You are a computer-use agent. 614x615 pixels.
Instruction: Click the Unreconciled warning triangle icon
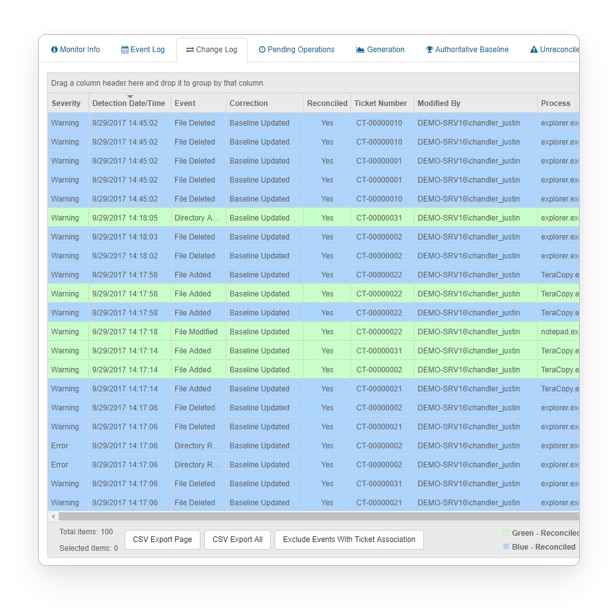pyautogui.click(x=534, y=50)
